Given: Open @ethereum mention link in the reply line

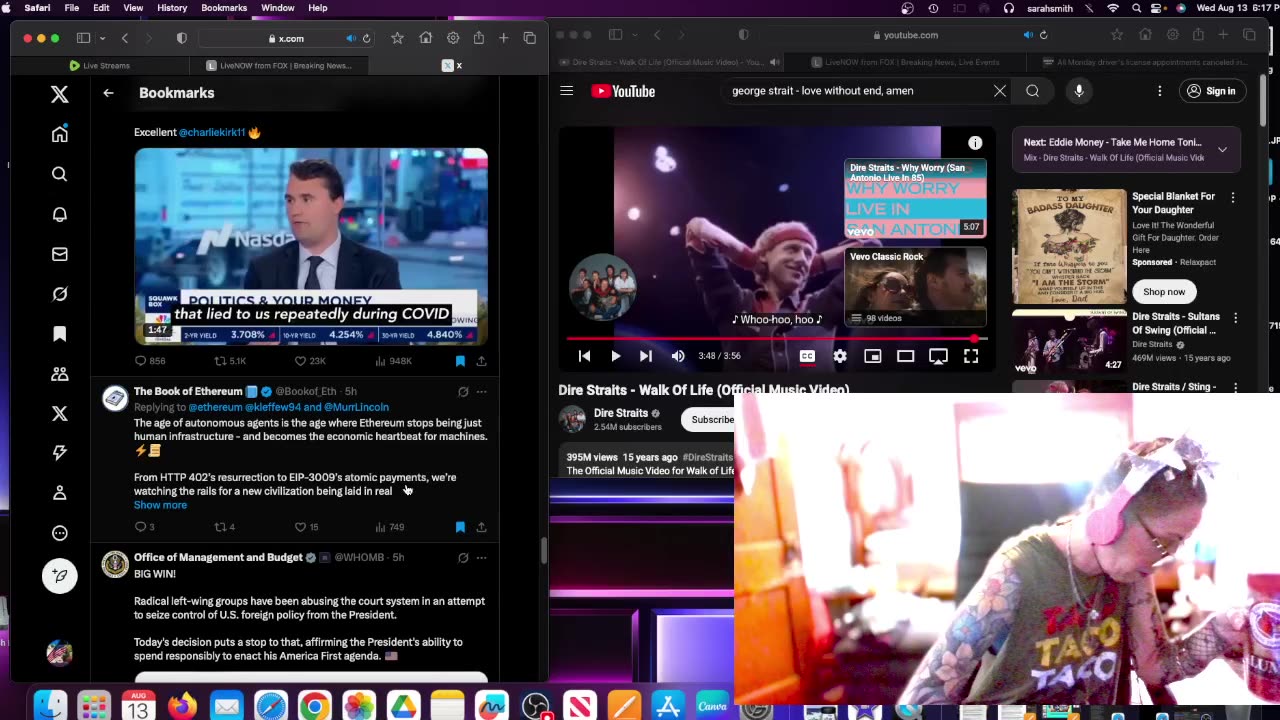Looking at the screenshot, I should point(215,407).
